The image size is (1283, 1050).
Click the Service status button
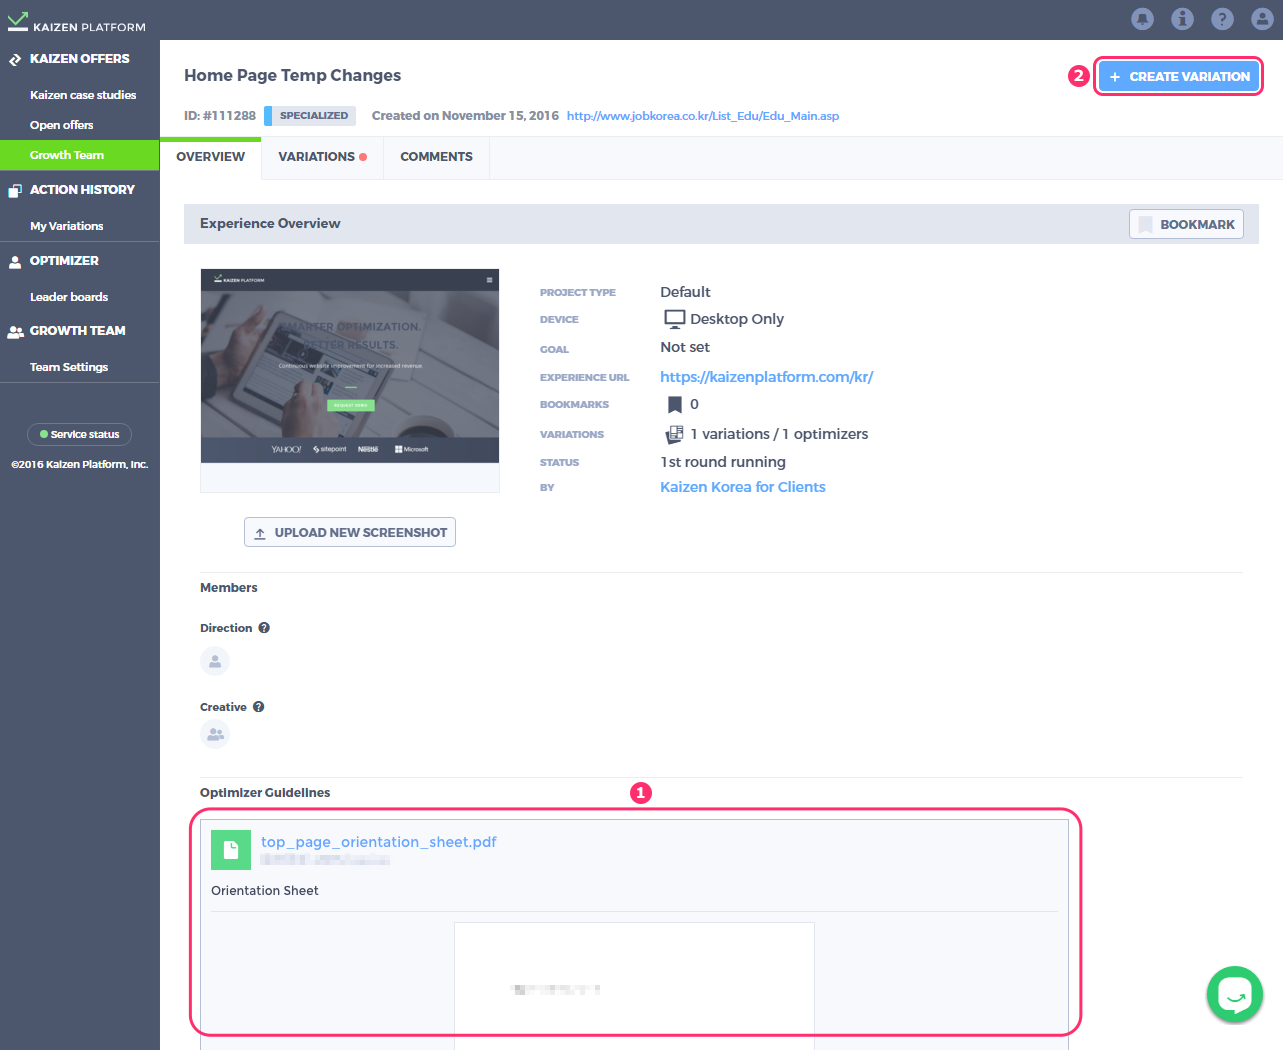coord(80,434)
